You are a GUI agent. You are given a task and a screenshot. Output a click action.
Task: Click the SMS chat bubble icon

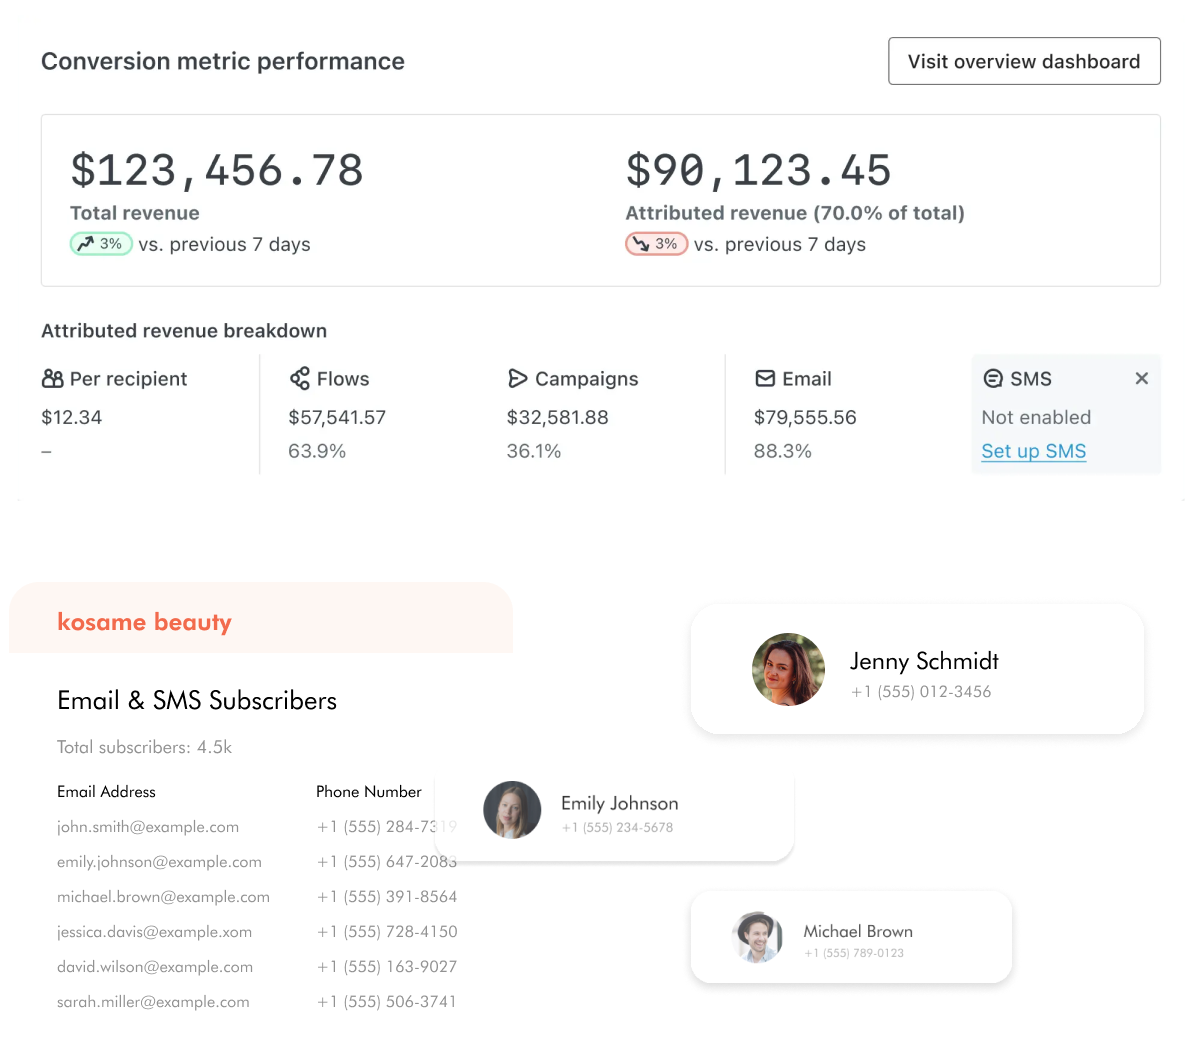pos(993,378)
